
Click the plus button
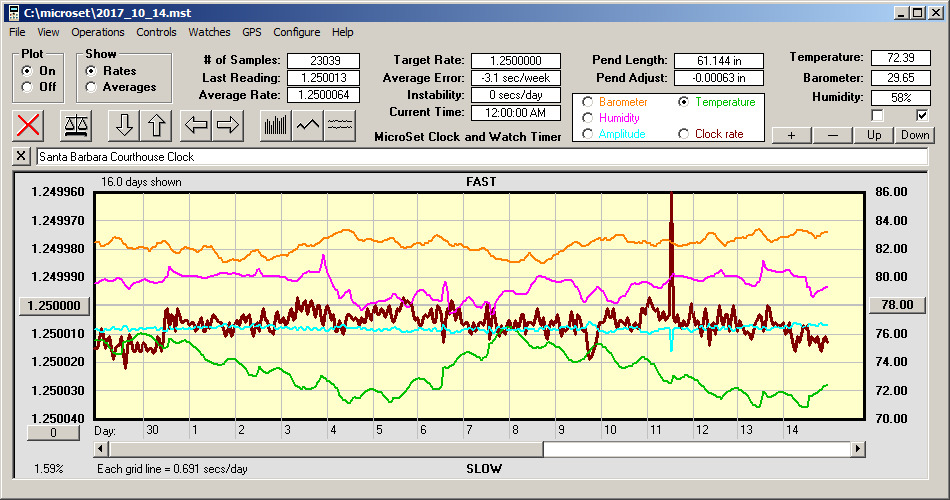coord(791,135)
